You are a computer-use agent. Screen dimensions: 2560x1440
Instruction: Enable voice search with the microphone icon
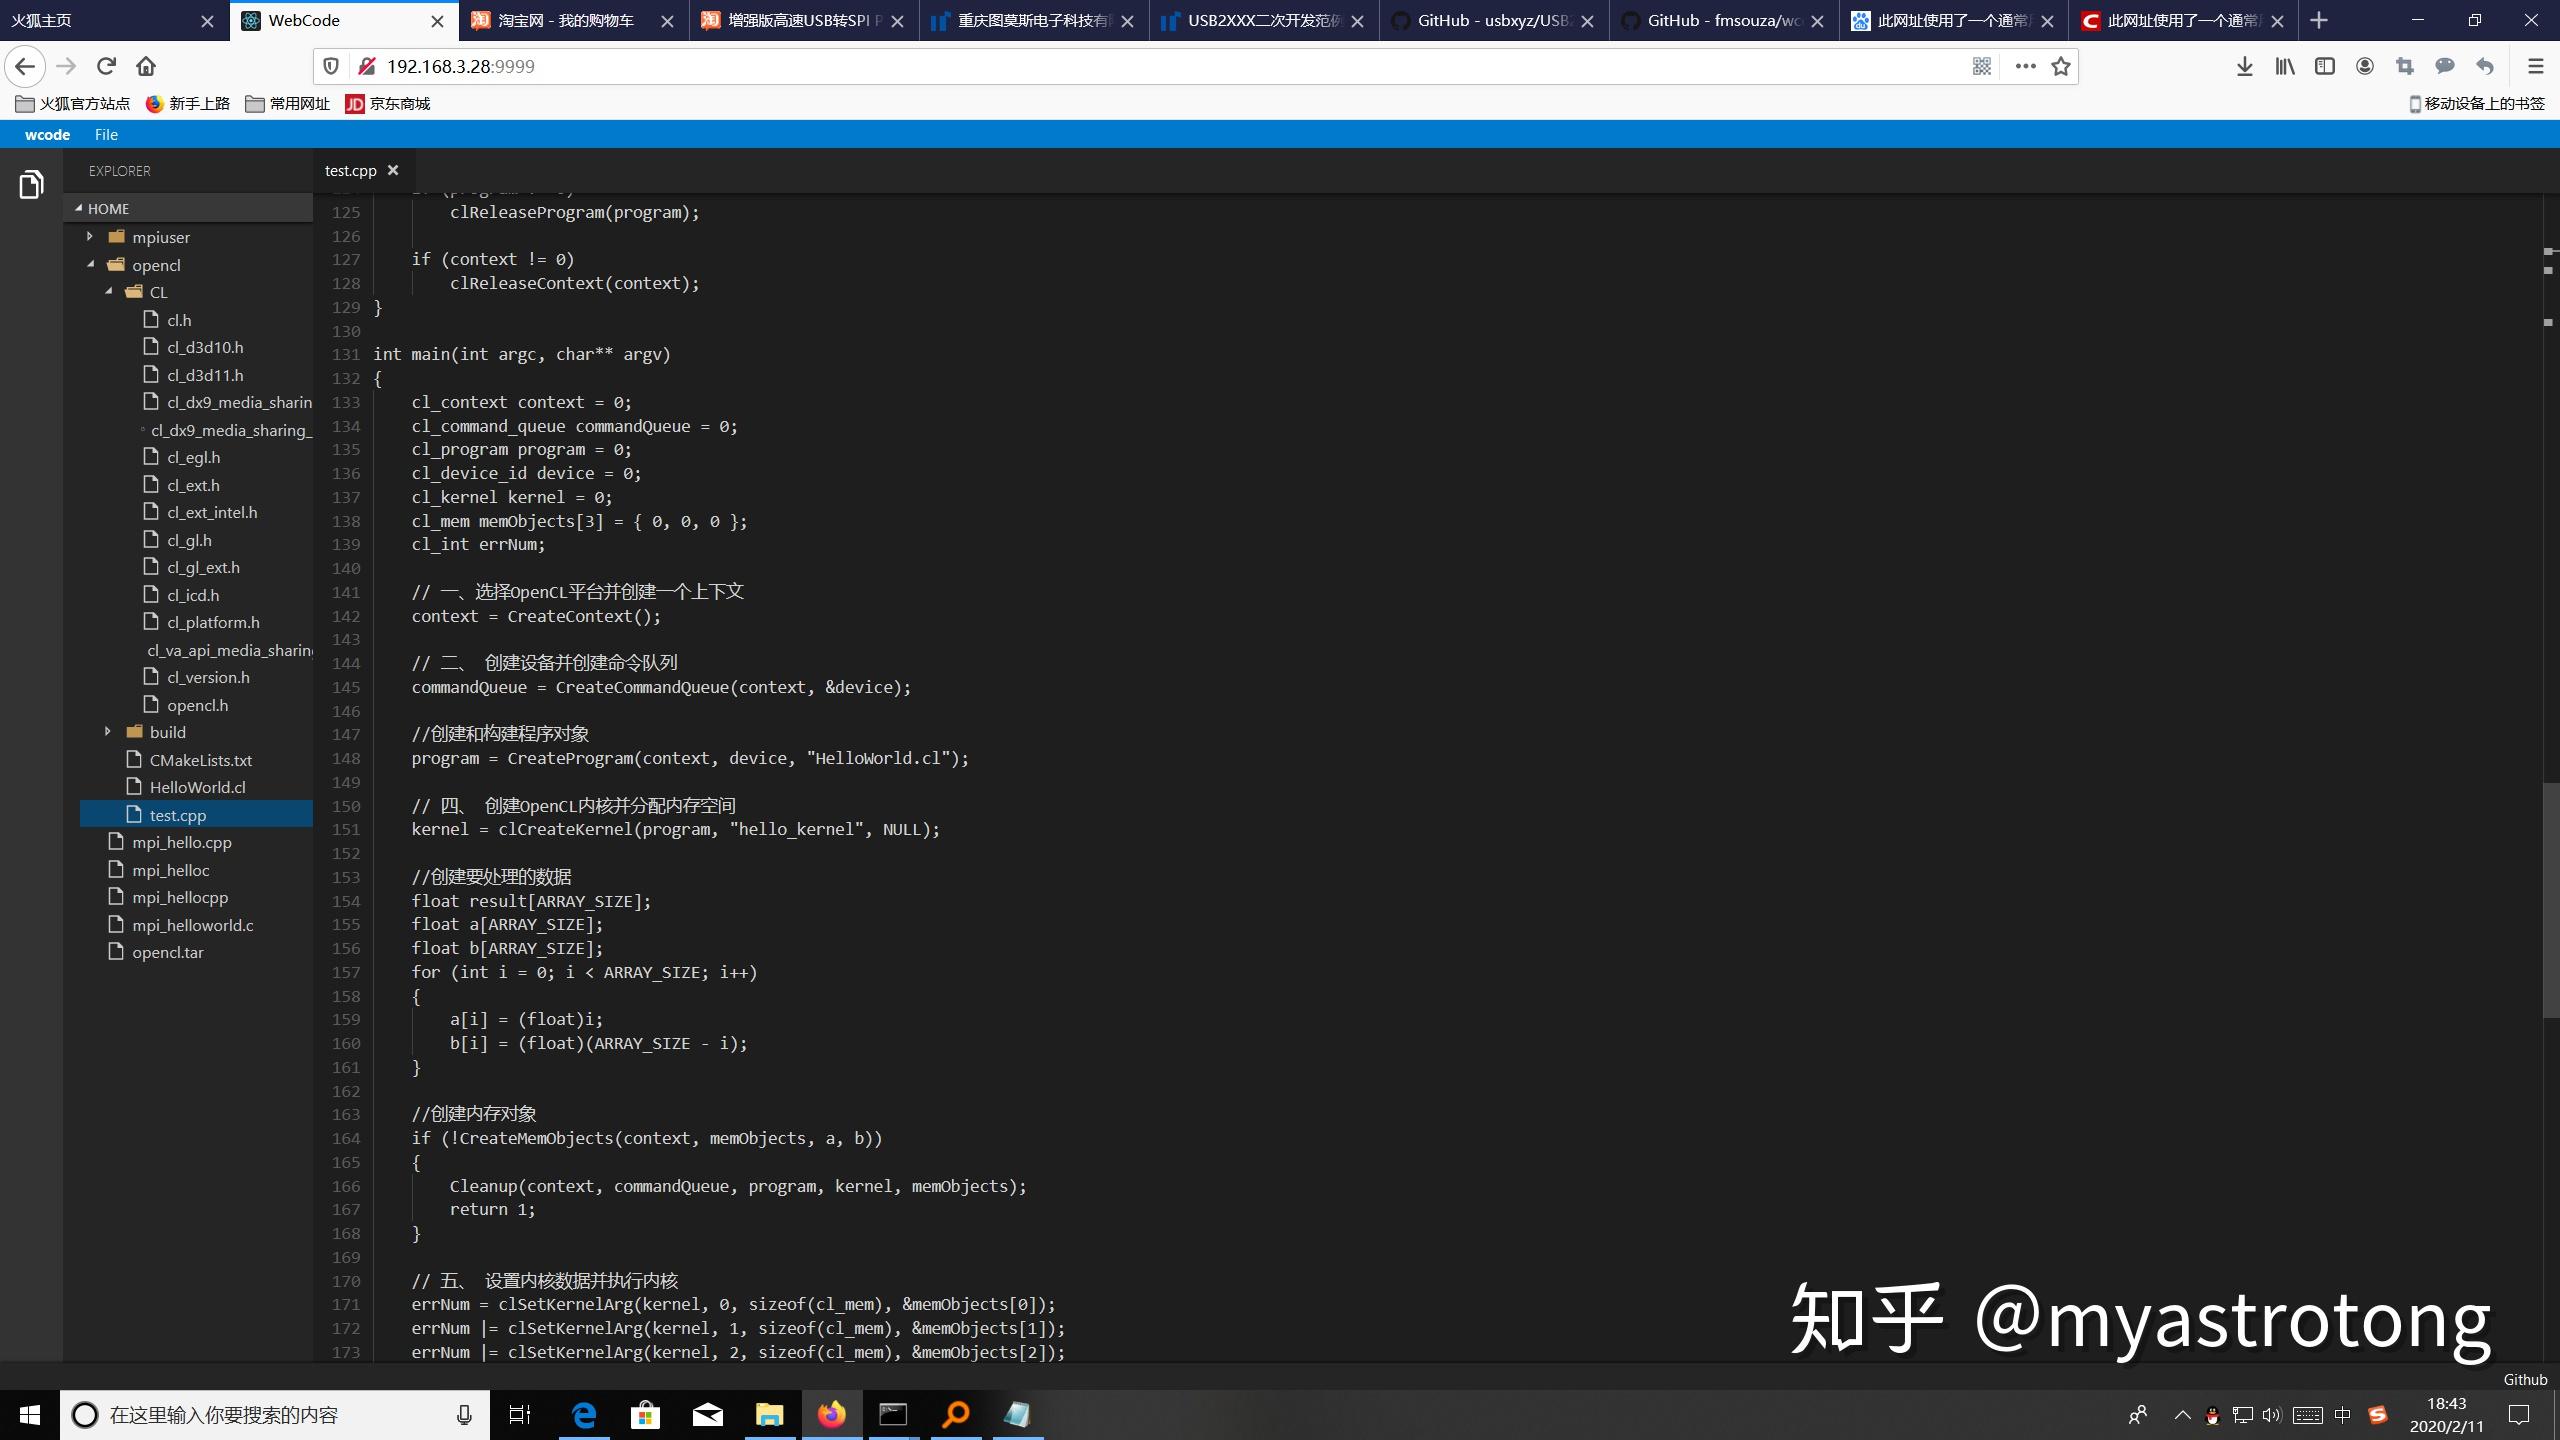(464, 1415)
